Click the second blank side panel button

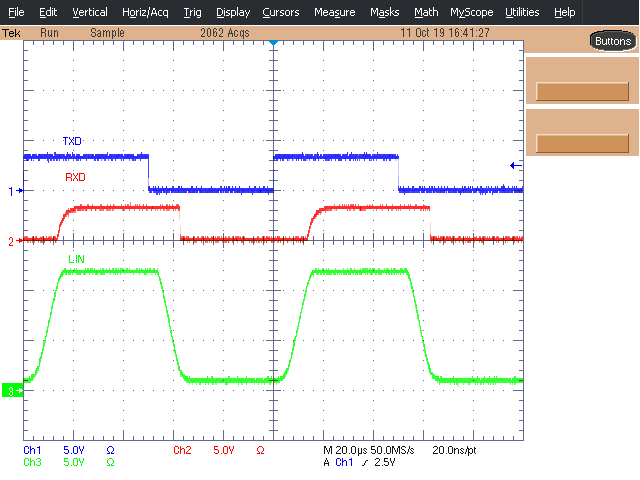[x=582, y=143]
